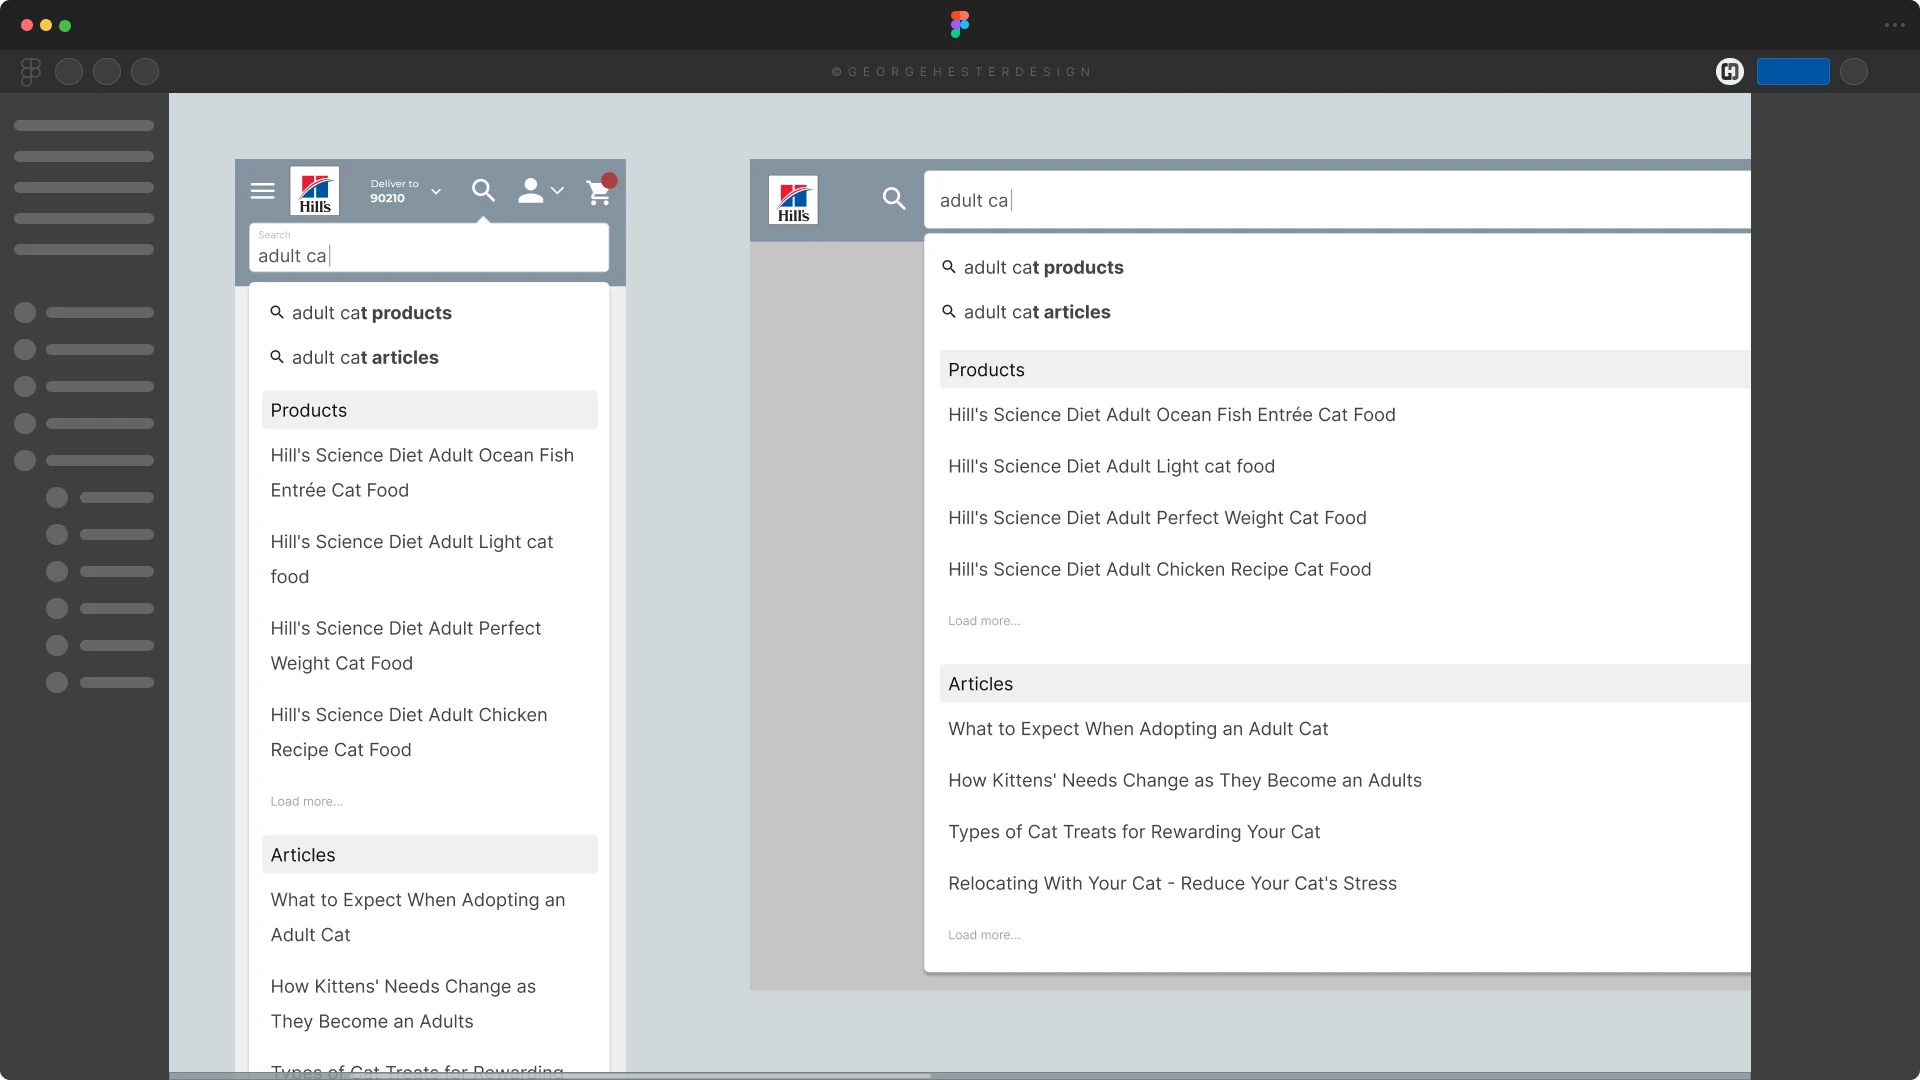Click the Products header in mobile dropdown

(430, 410)
